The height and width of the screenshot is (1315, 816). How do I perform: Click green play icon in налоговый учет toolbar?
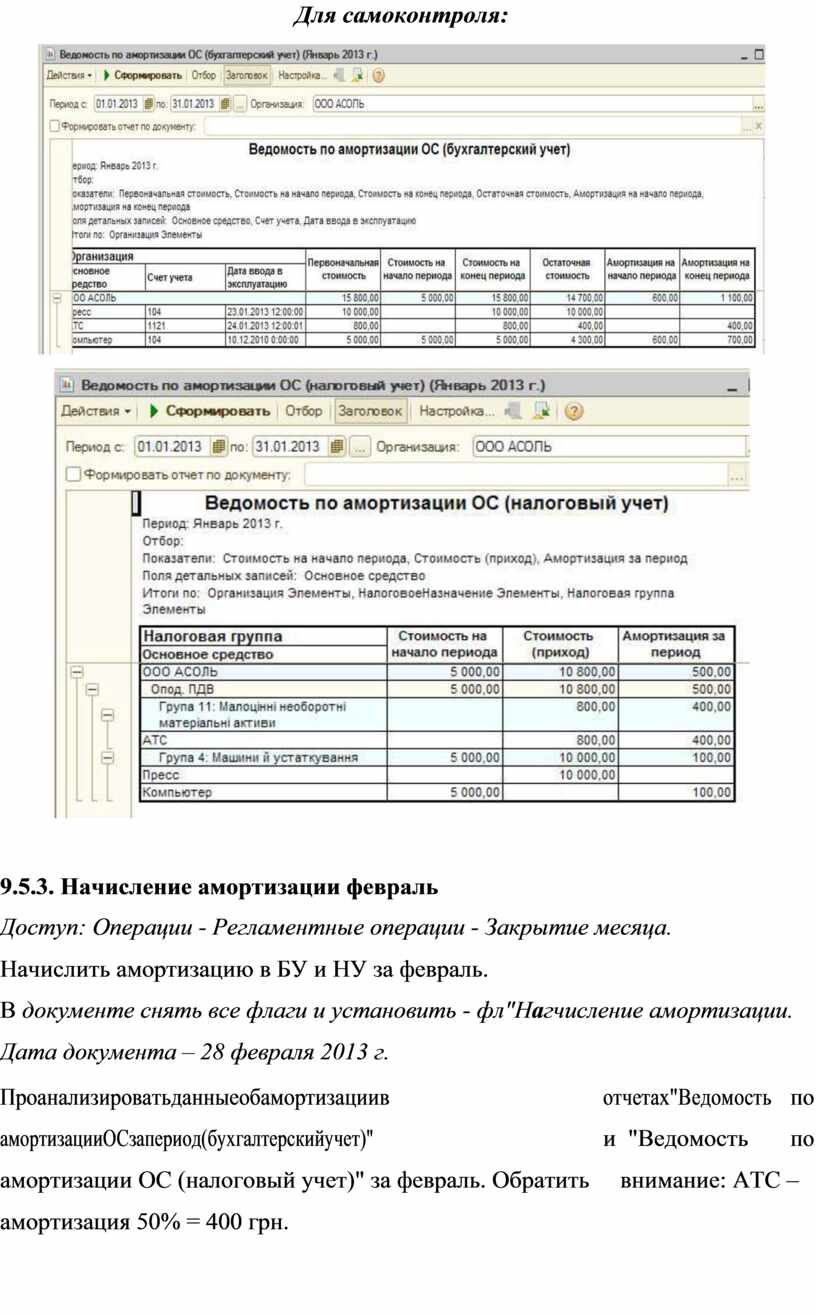154,411
